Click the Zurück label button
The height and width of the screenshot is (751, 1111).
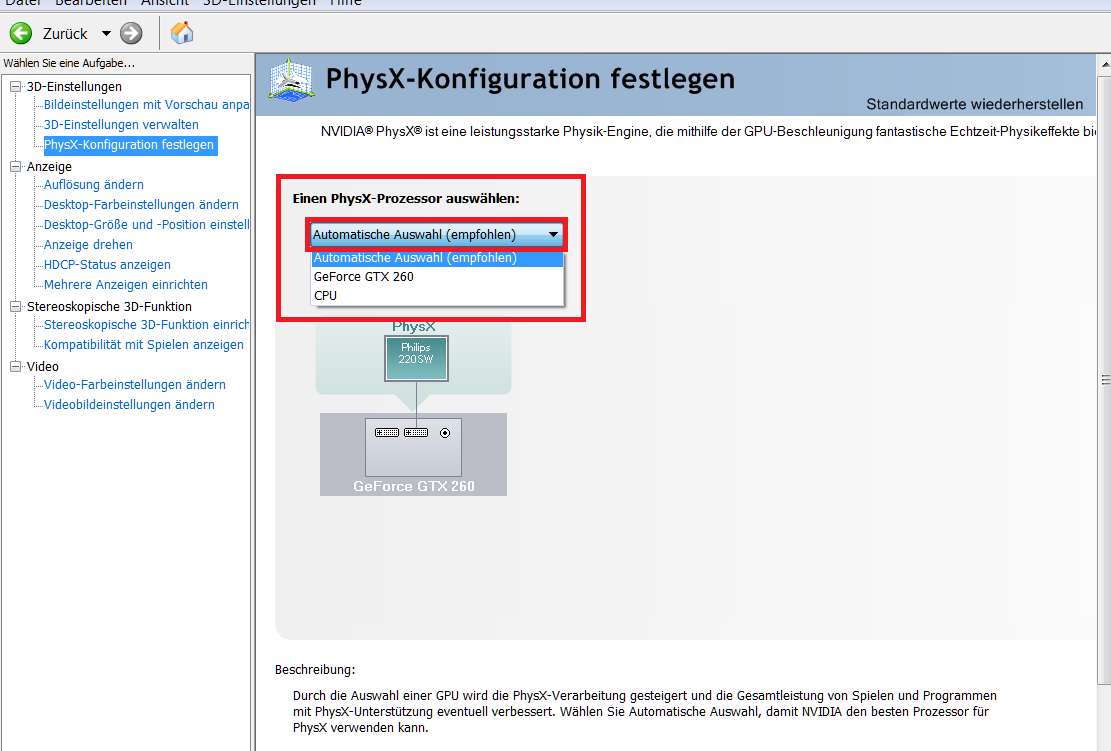click(x=65, y=34)
